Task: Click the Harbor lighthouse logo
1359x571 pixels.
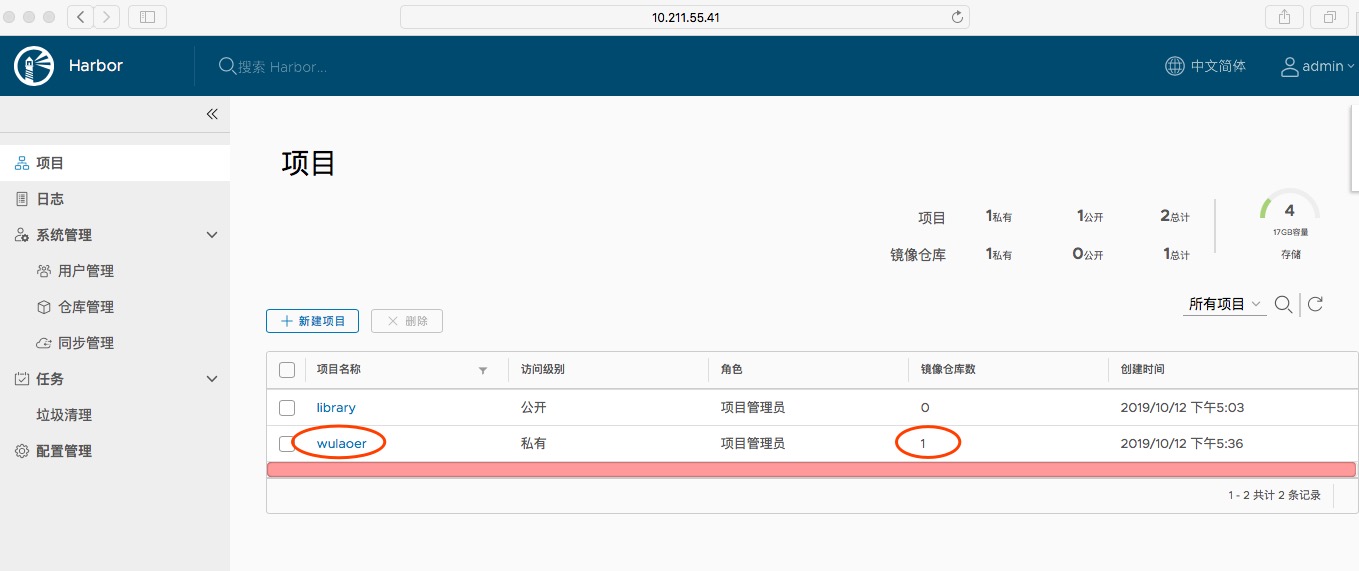Action: [33, 66]
